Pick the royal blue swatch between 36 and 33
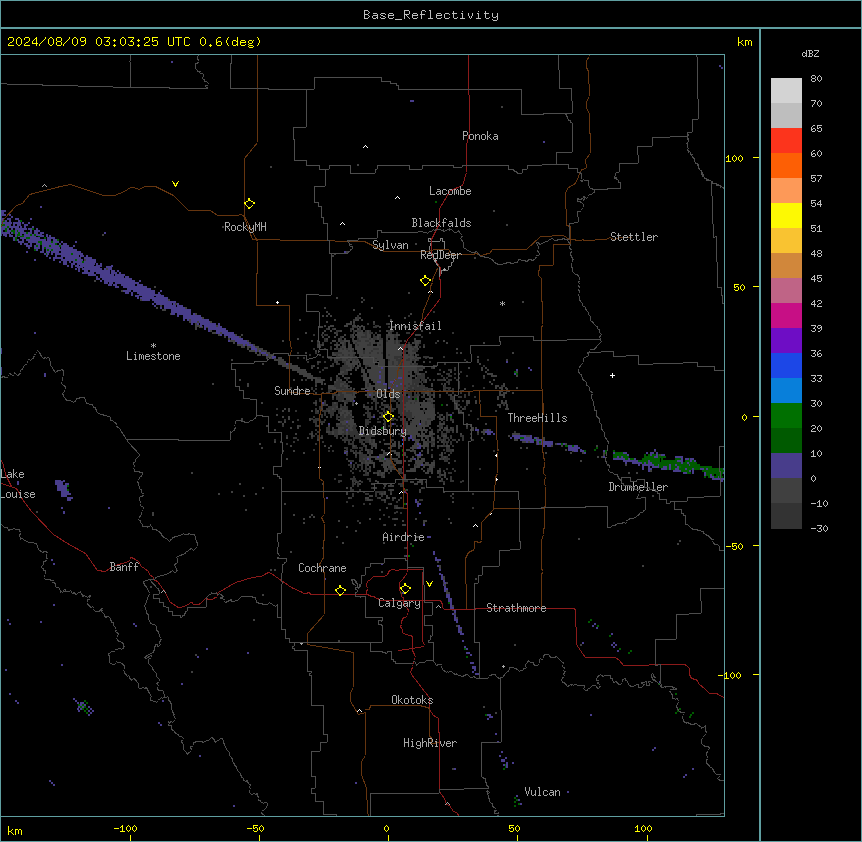This screenshot has height=842, width=862. [786, 365]
